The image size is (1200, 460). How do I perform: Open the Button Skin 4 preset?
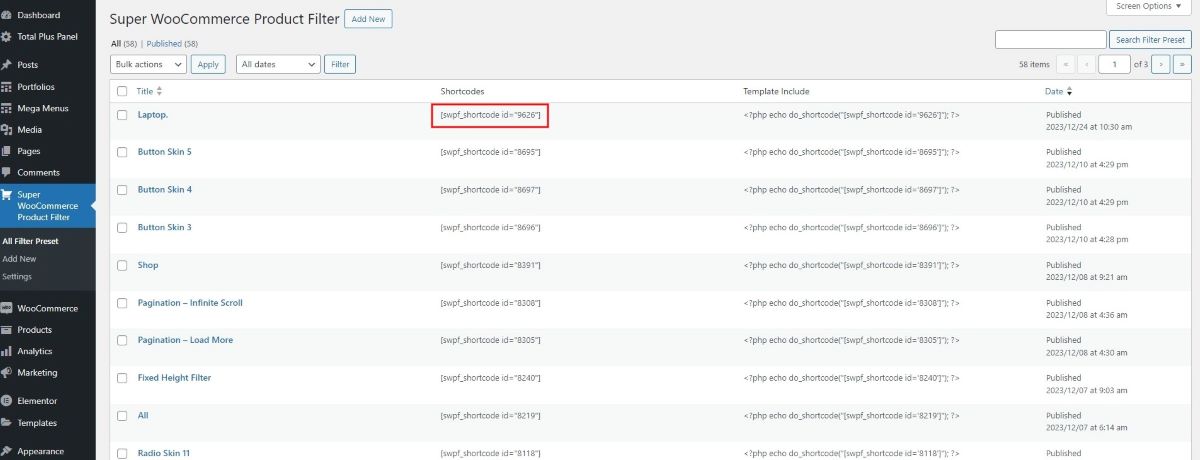165,190
